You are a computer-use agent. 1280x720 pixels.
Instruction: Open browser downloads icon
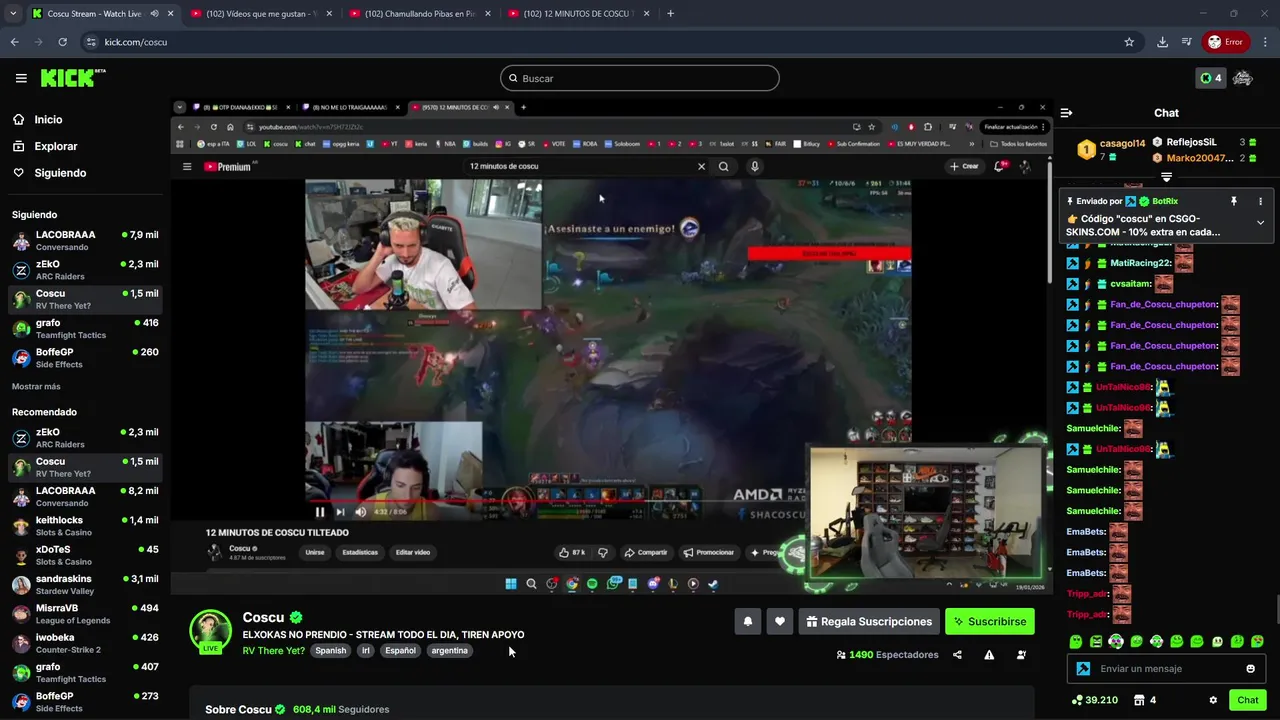(1162, 42)
